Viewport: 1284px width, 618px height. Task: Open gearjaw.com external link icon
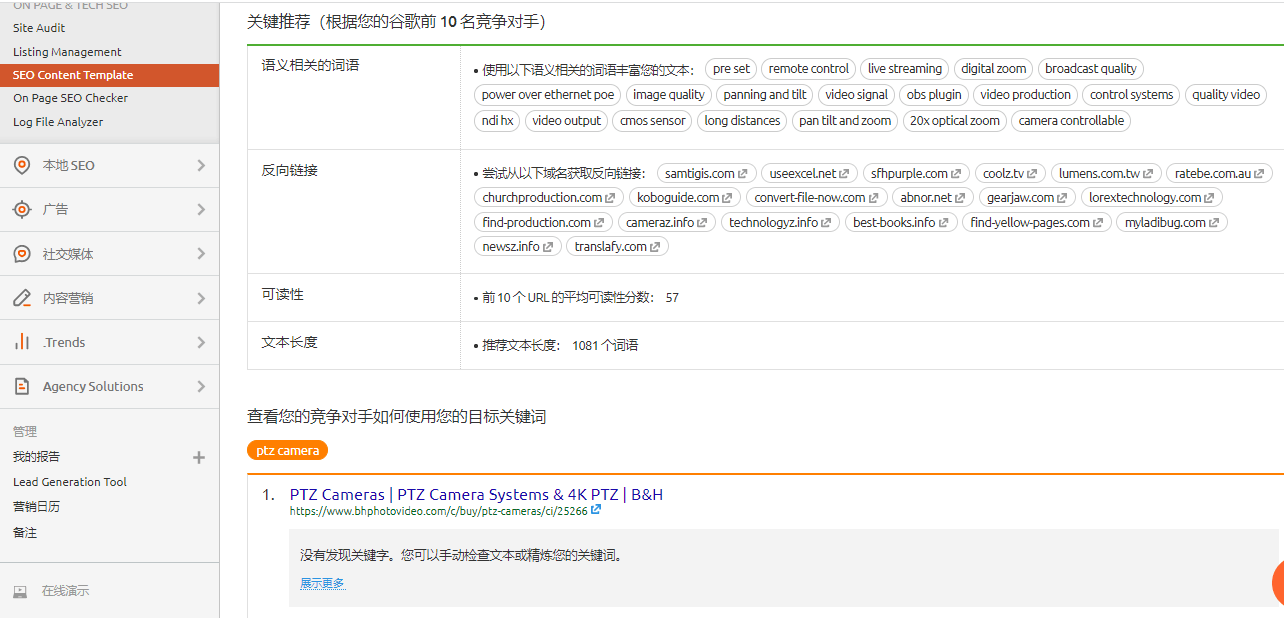pyautogui.click(x=1063, y=197)
